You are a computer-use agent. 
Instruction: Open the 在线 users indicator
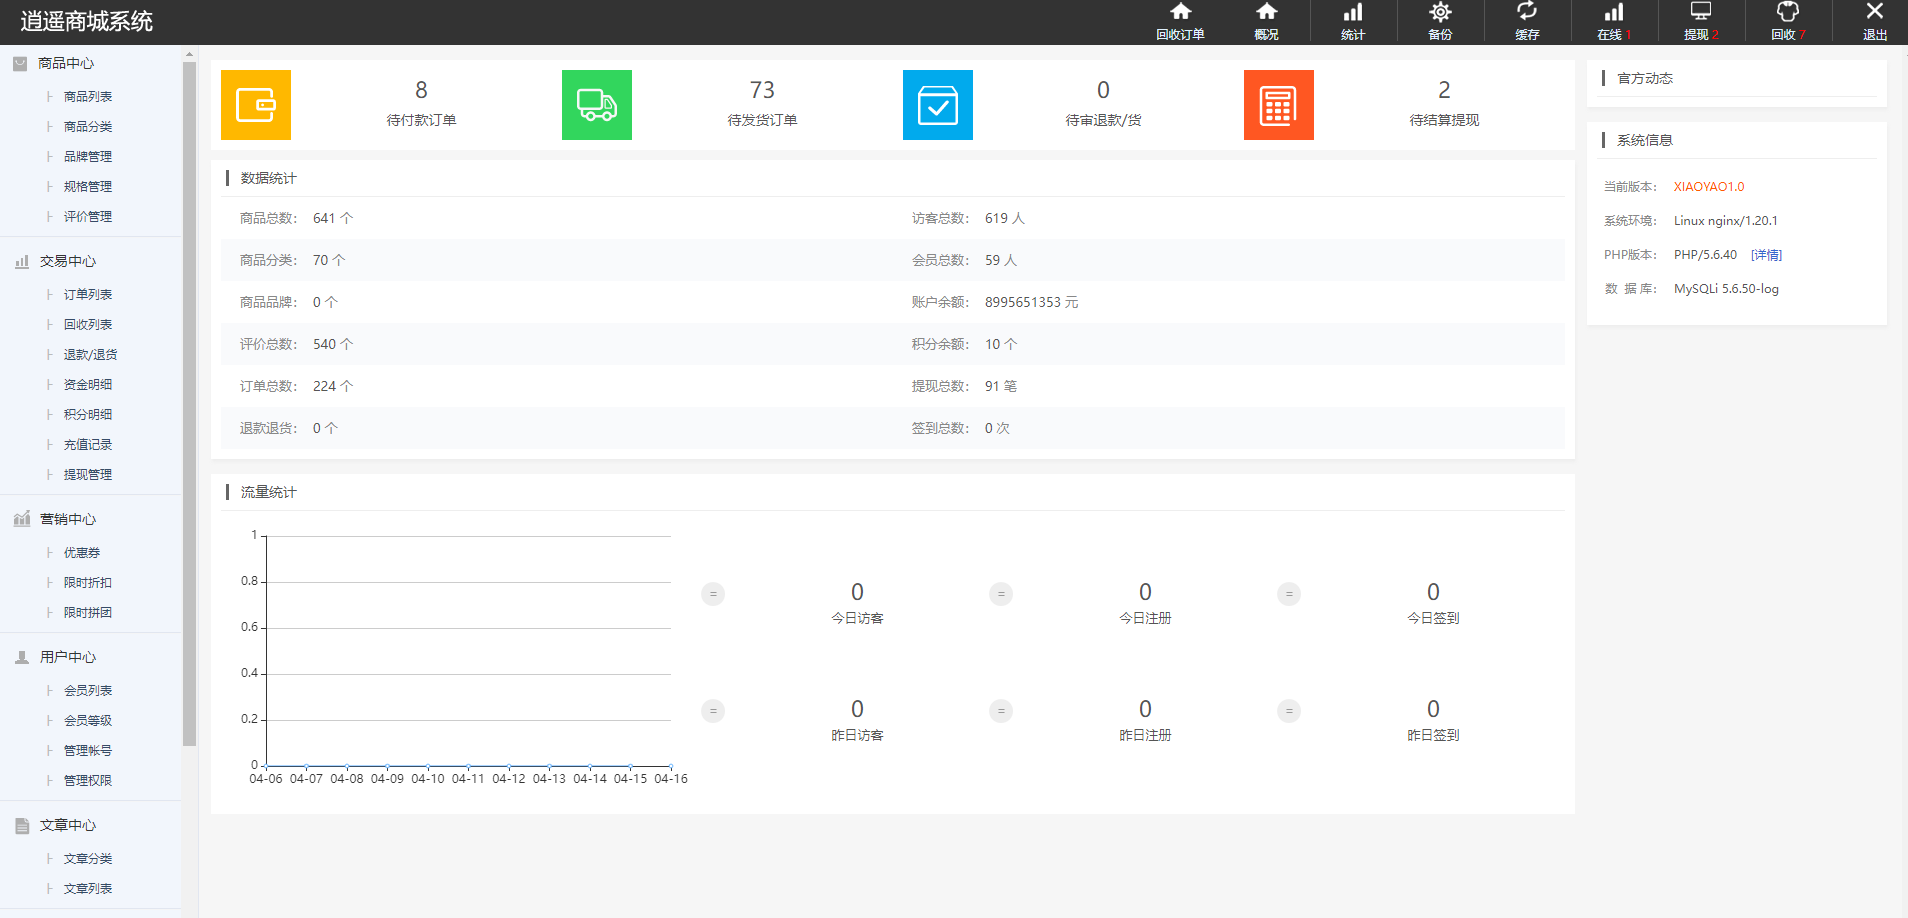pyautogui.click(x=1613, y=21)
